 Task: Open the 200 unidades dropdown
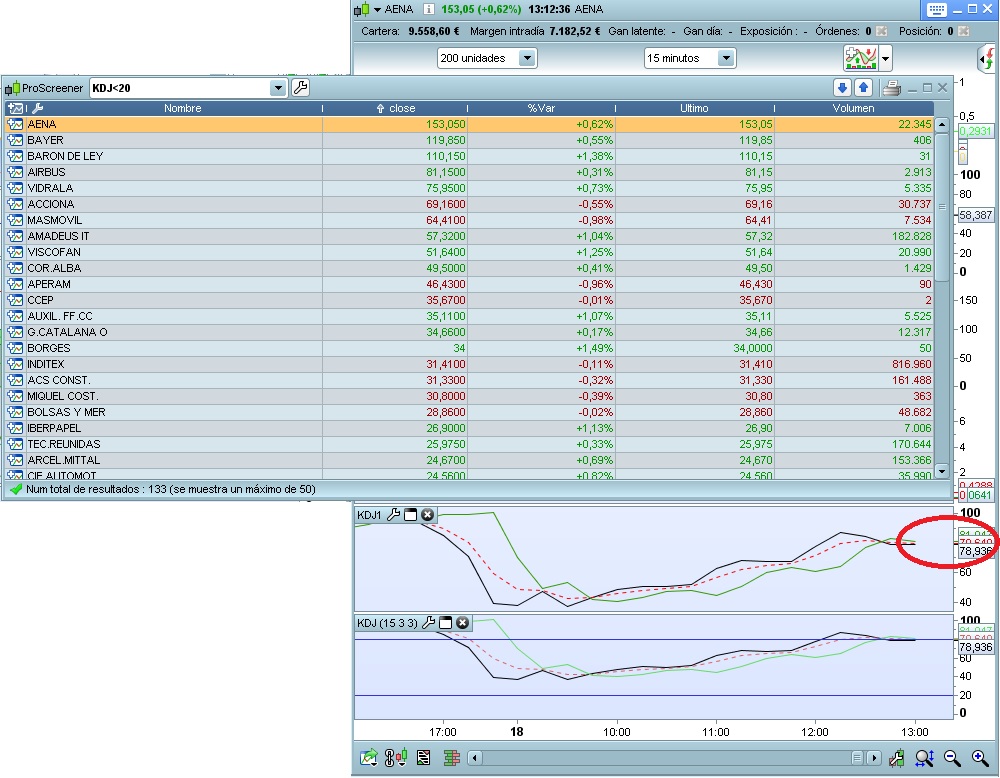tap(527, 58)
